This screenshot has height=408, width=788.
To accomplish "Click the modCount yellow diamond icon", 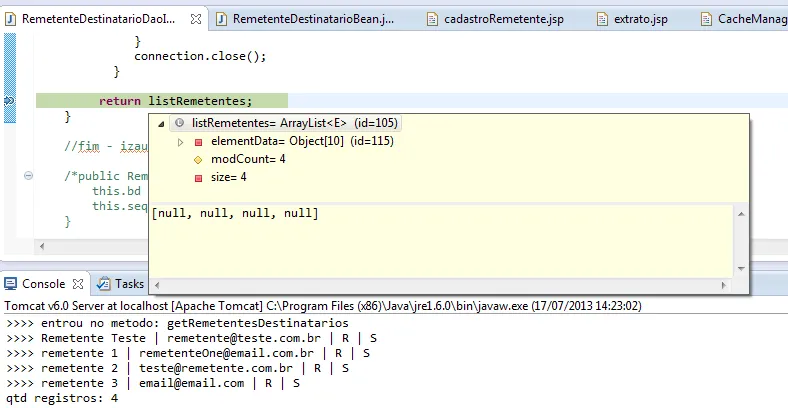I will point(198,160).
